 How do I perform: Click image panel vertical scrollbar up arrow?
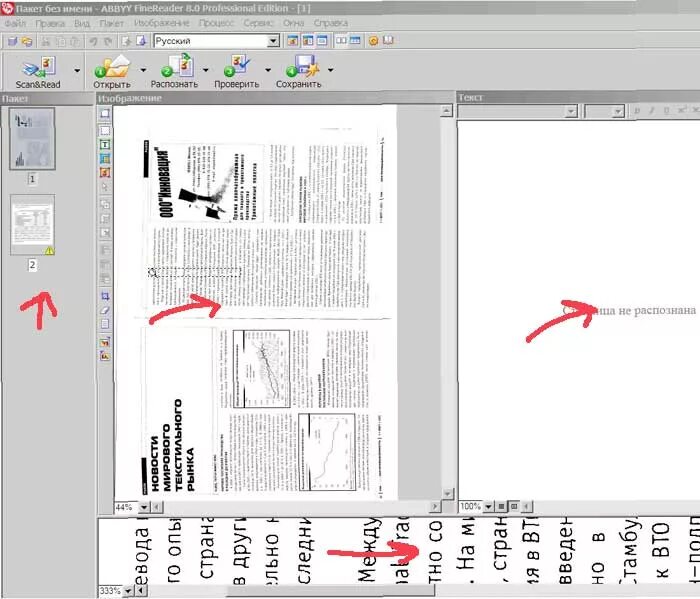click(446, 111)
